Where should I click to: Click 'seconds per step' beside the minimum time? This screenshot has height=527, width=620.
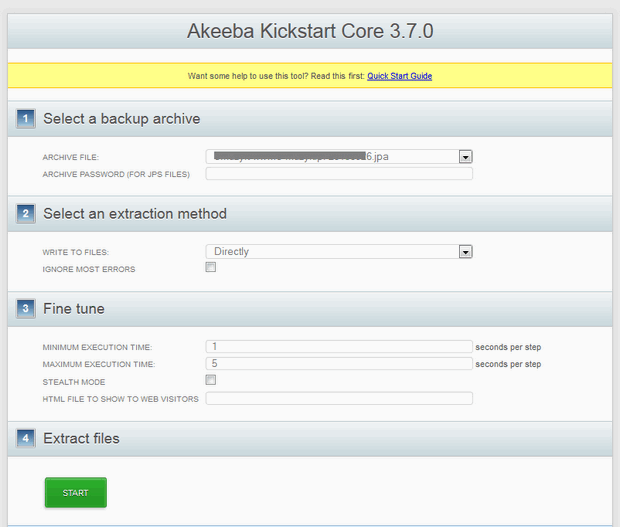click(x=508, y=347)
